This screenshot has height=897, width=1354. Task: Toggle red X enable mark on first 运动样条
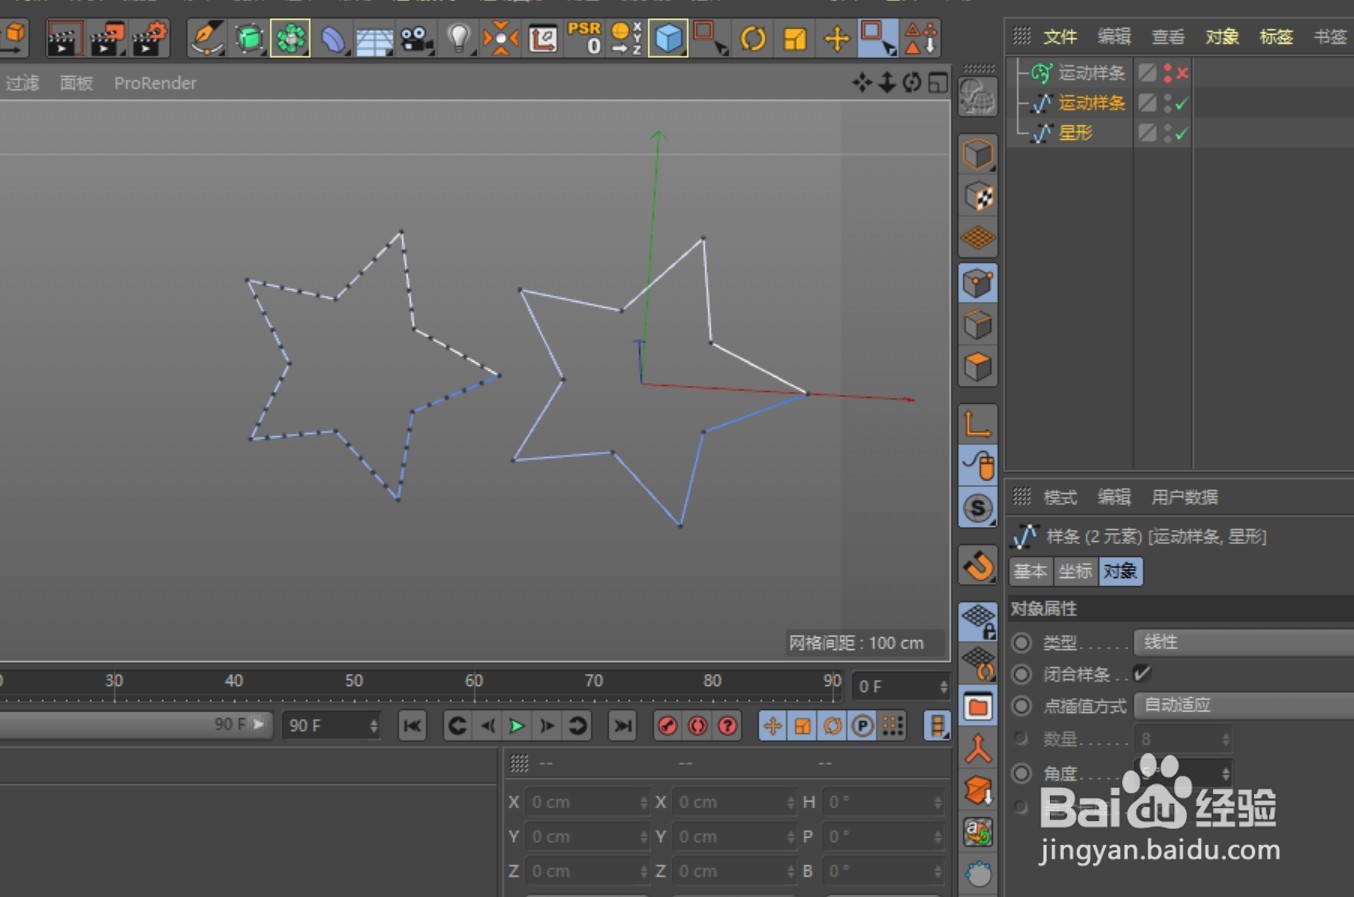pos(1182,73)
